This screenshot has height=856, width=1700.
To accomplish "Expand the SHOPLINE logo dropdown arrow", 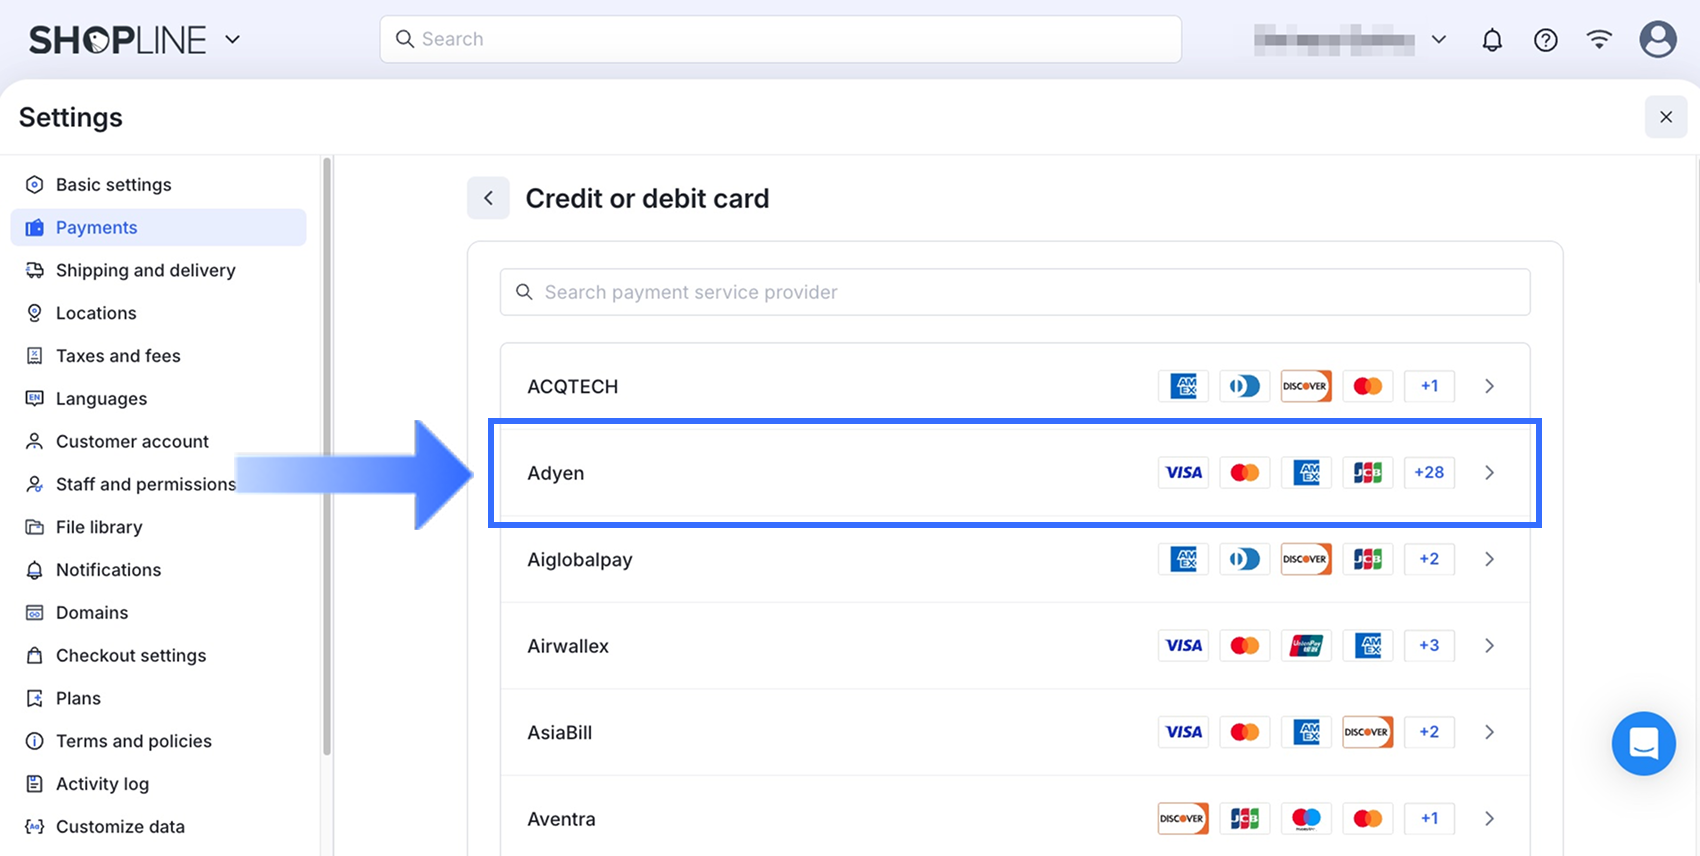I will click(233, 40).
